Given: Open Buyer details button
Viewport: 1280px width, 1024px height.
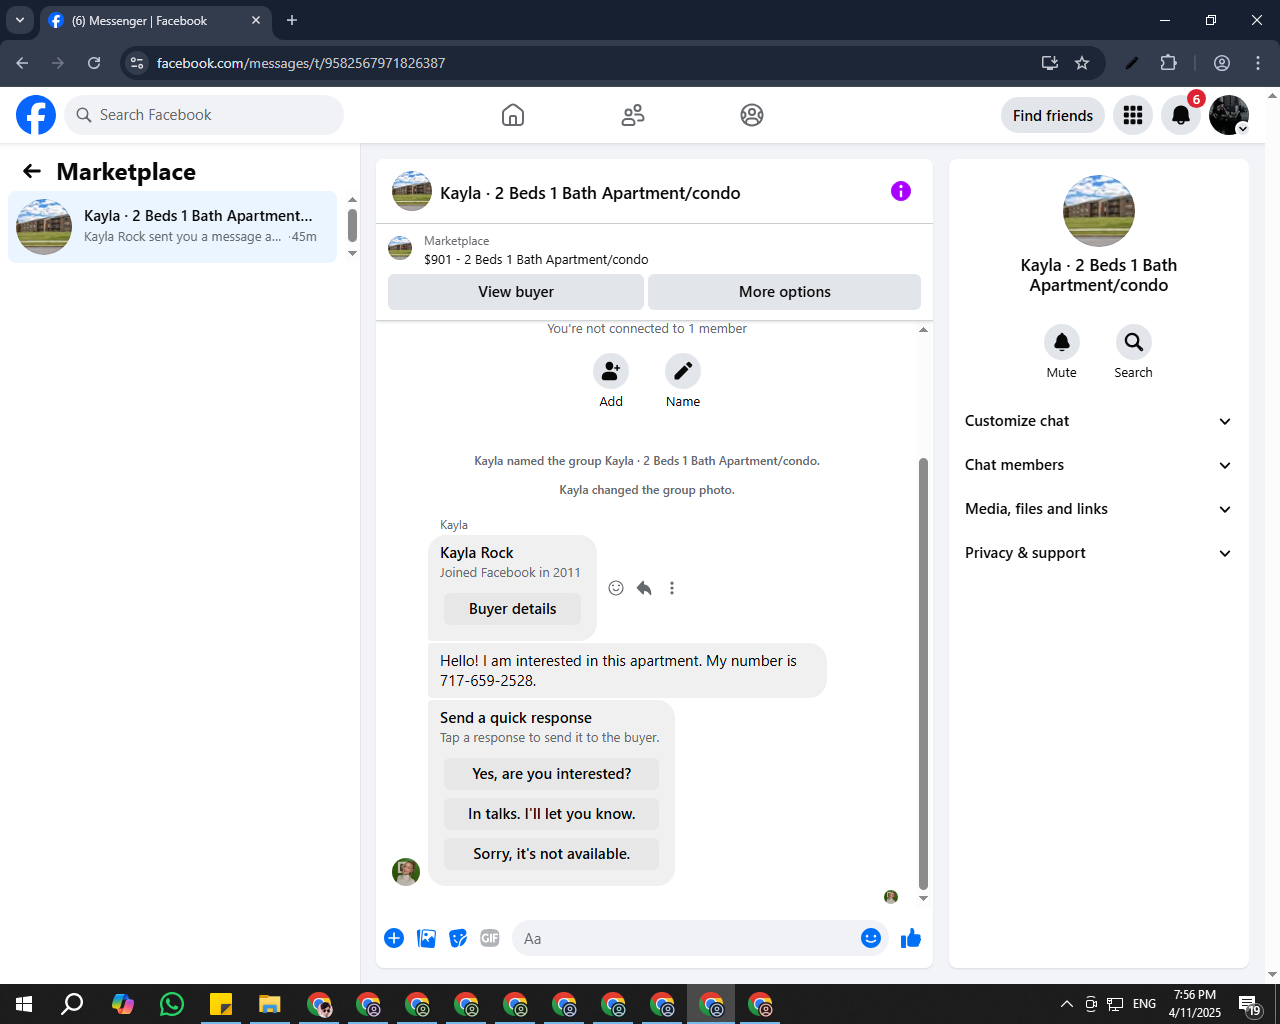Looking at the screenshot, I should point(512,609).
